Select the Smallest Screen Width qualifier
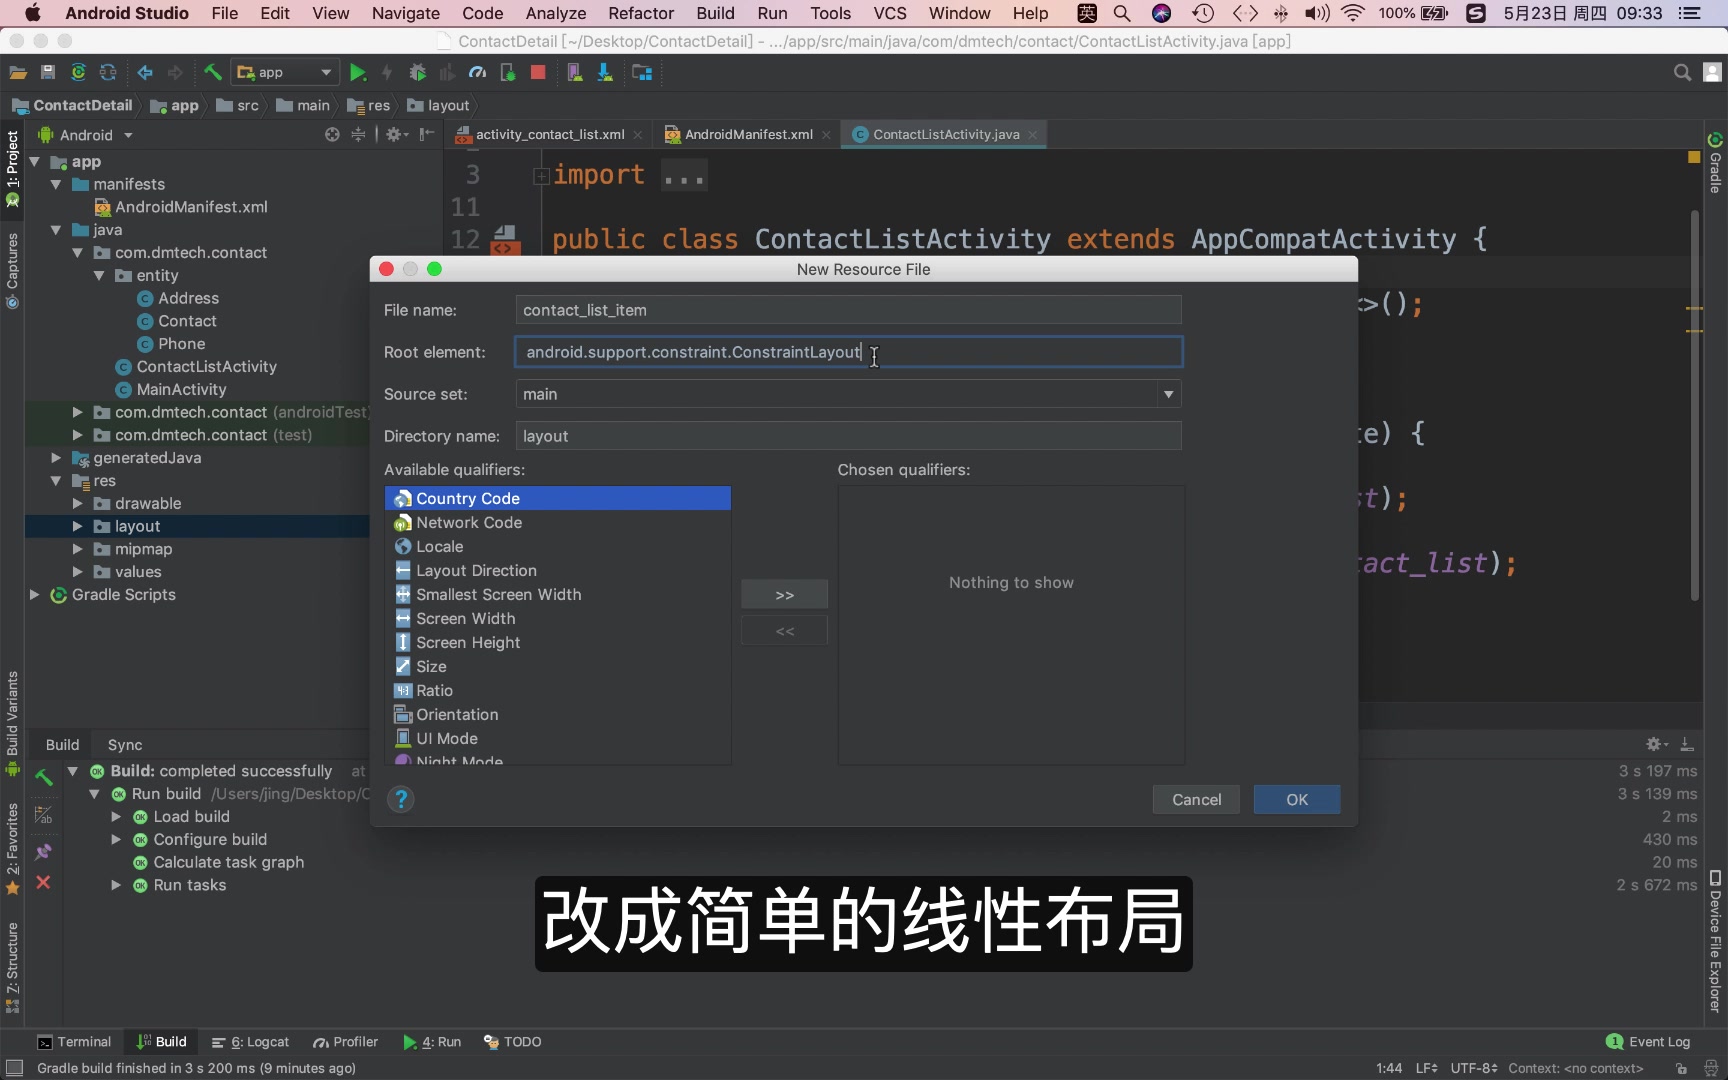 558,594
